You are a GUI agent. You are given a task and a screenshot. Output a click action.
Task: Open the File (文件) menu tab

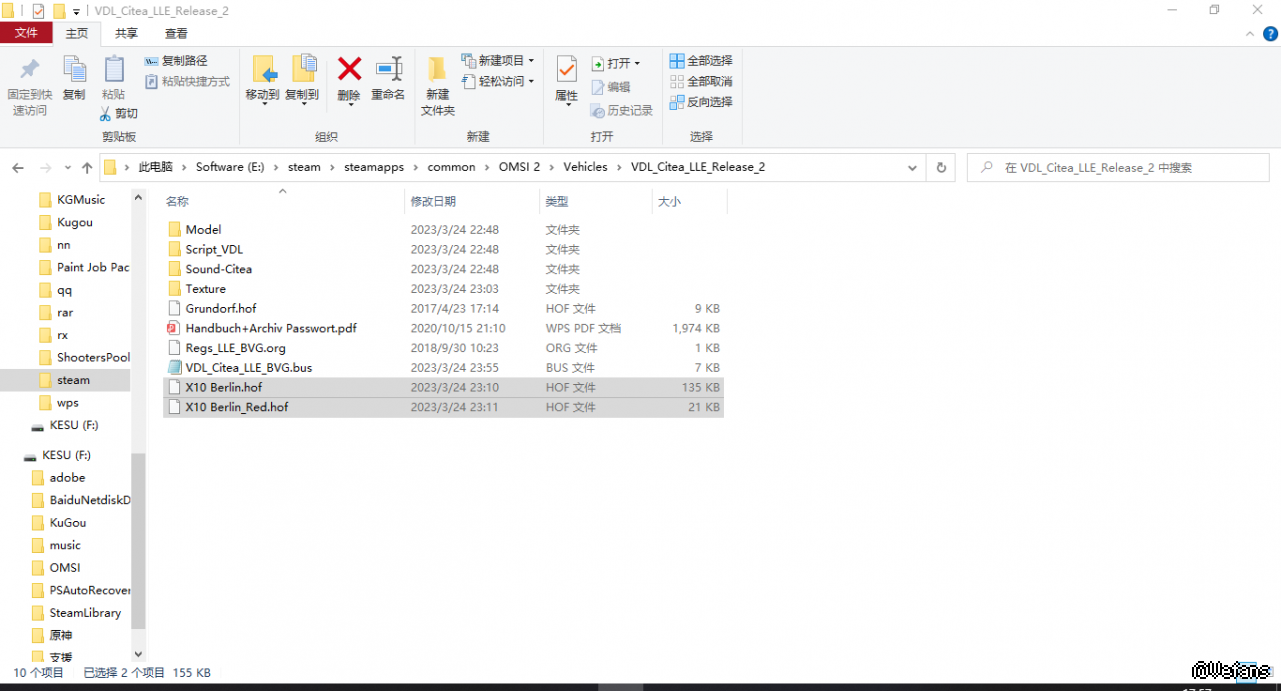(26, 33)
